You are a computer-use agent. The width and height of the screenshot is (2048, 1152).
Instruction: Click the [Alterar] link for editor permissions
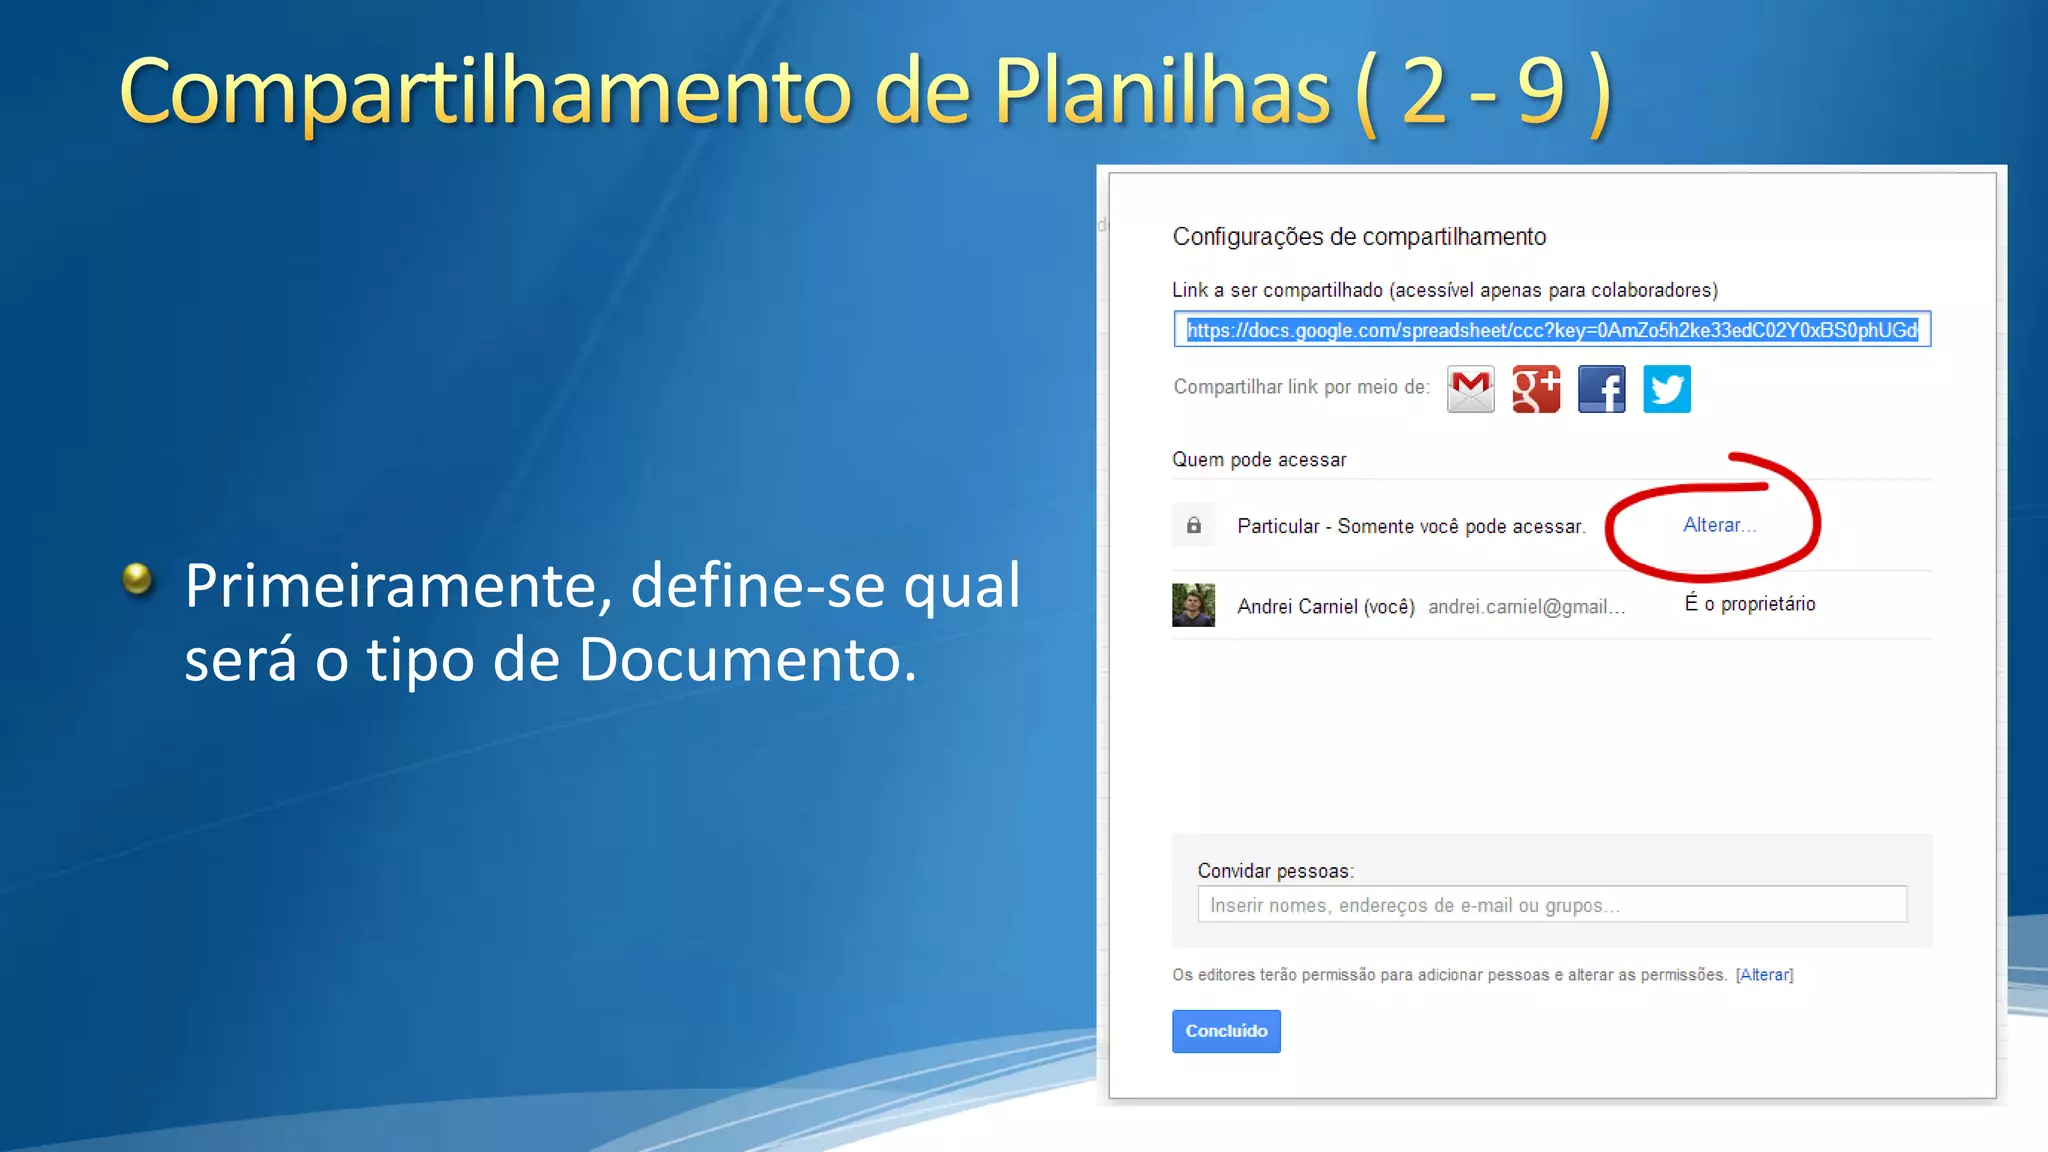pyautogui.click(x=1765, y=975)
